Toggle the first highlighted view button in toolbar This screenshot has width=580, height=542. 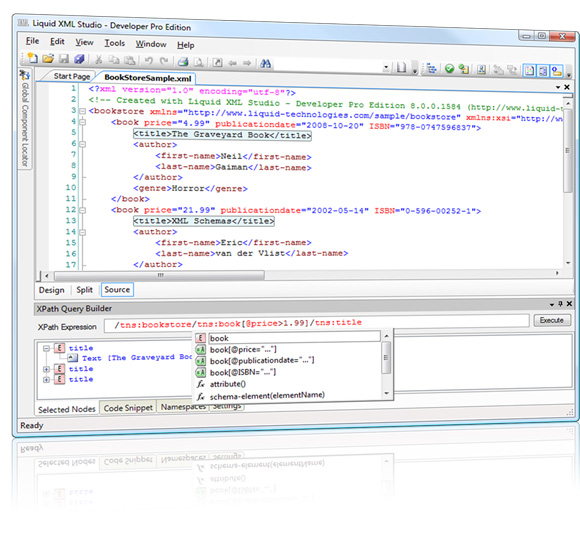pyautogui.click(x=530, y=71)
